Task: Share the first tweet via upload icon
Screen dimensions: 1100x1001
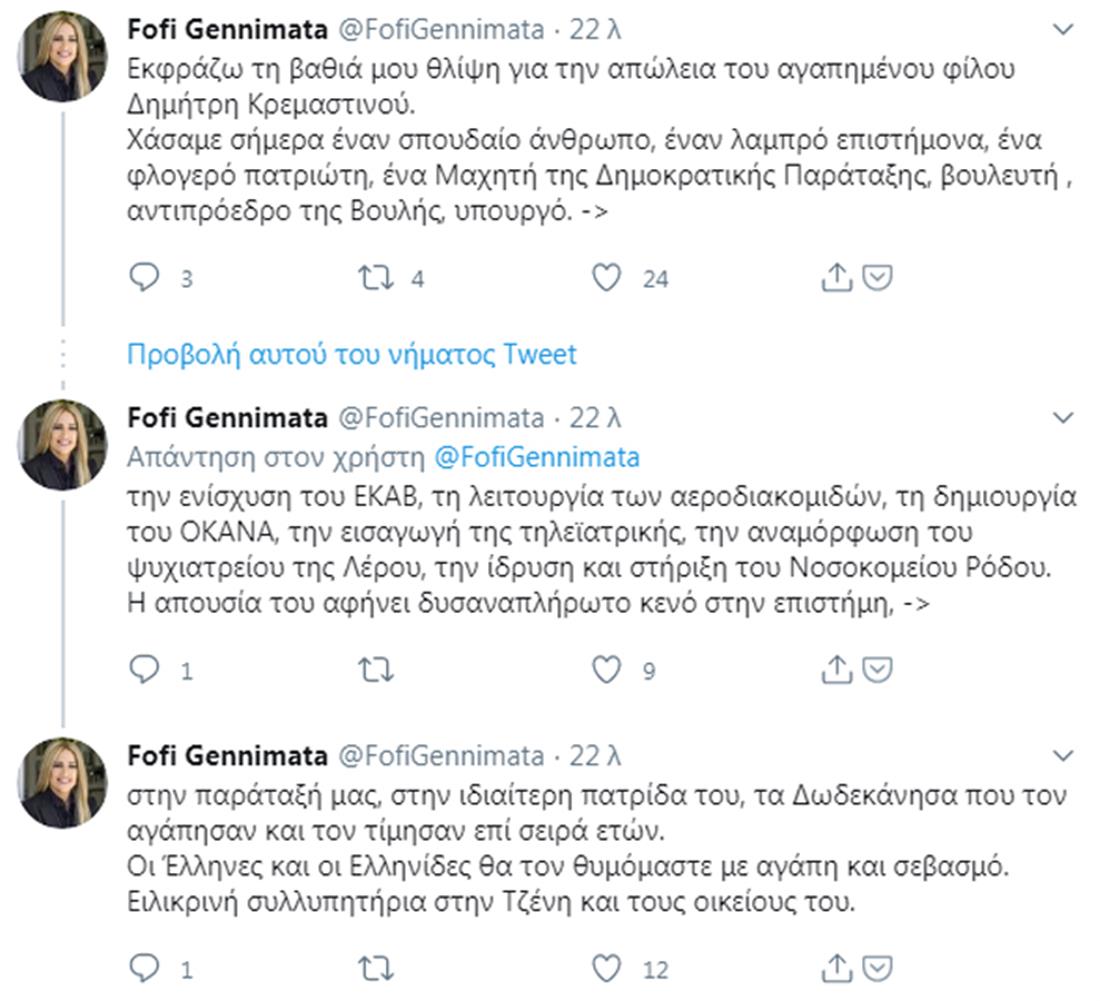Action: coord(836,278)
